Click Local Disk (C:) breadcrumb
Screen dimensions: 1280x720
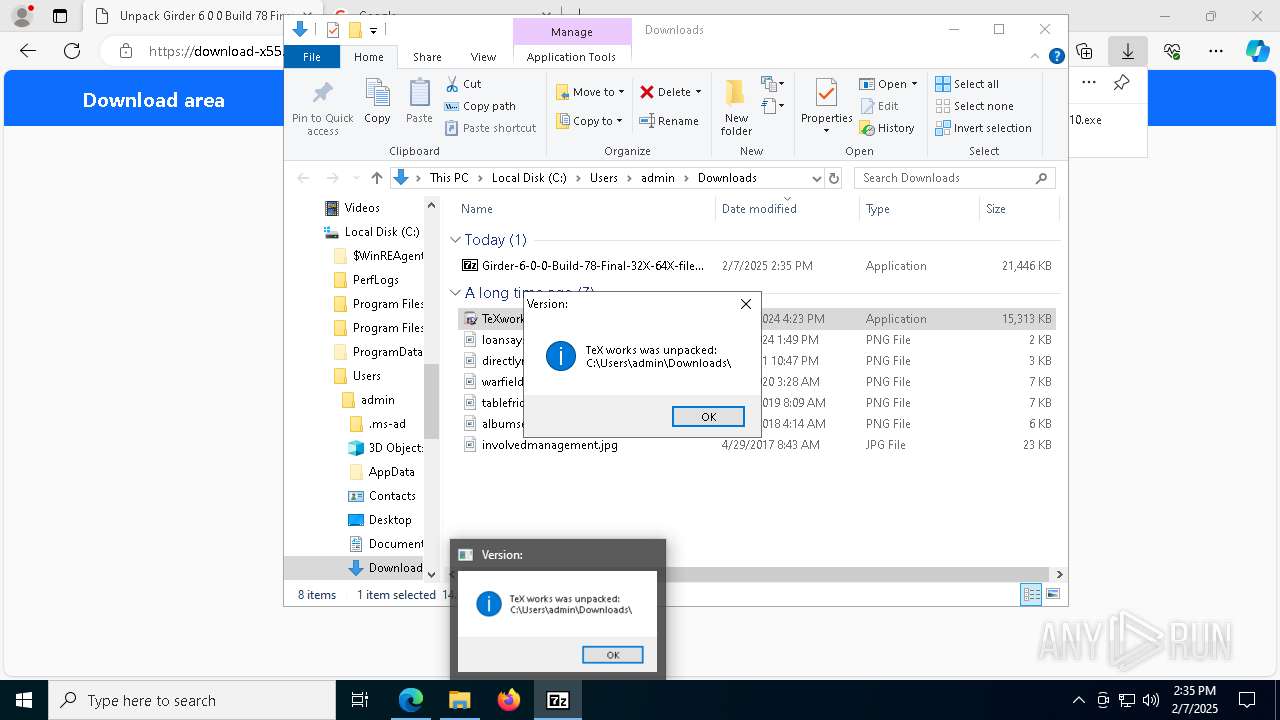point(529,178)
